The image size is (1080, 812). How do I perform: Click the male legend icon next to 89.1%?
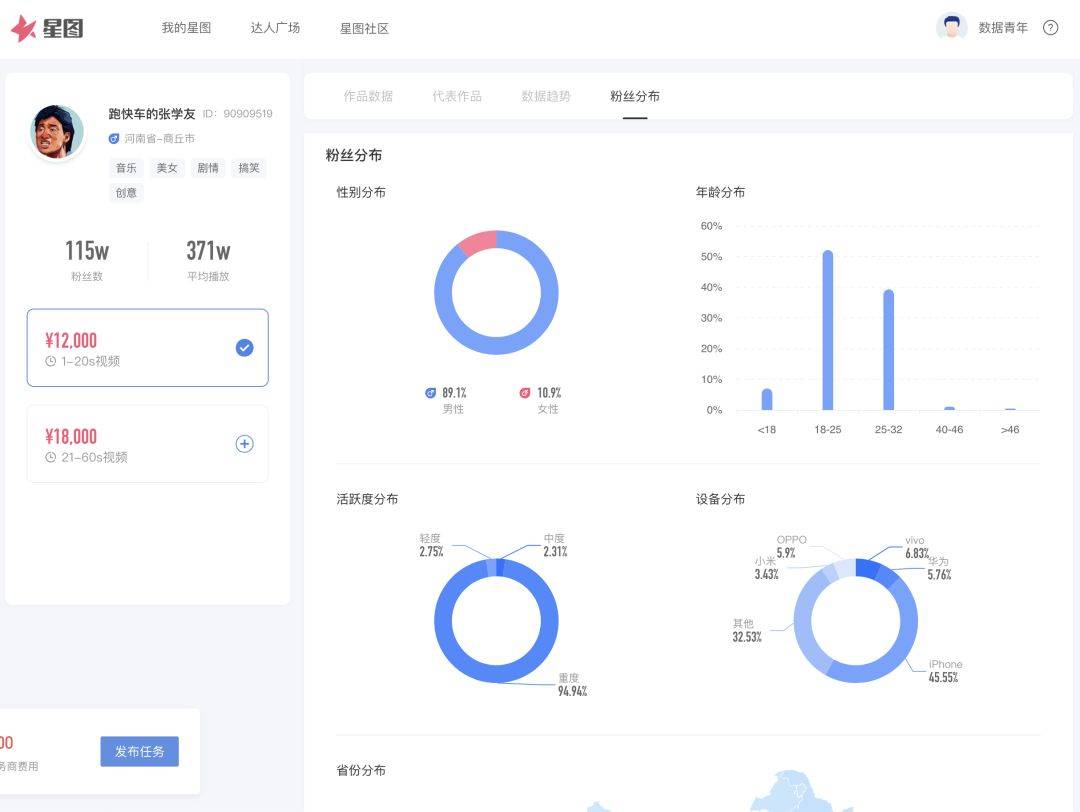point(430,393)
